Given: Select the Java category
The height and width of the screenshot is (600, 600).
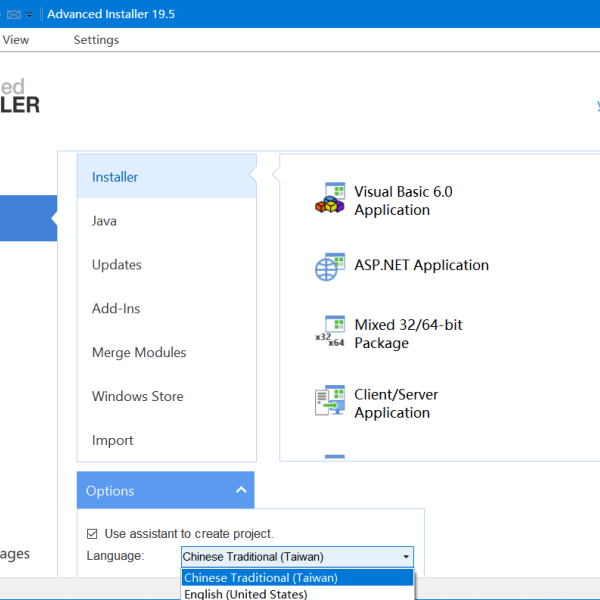Looking at the screenshot, I should tap(166, 221).
